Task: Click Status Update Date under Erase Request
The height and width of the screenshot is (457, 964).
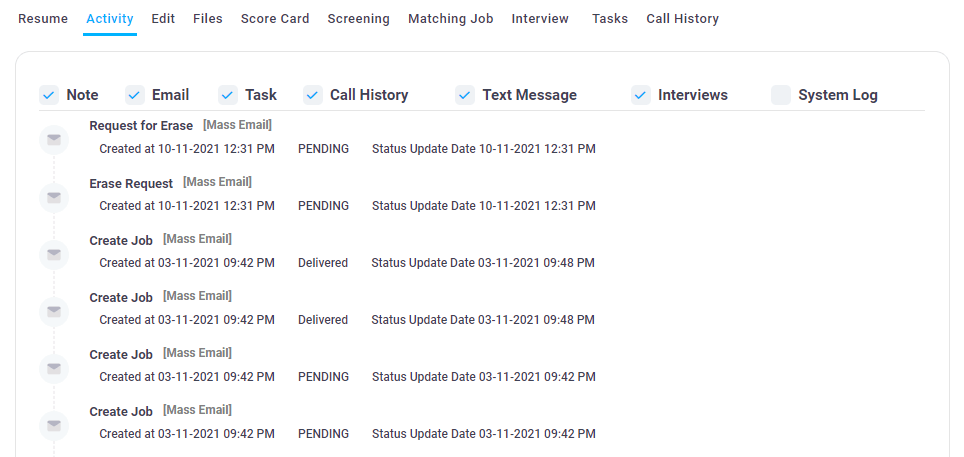Action: (x=484, y=206)
